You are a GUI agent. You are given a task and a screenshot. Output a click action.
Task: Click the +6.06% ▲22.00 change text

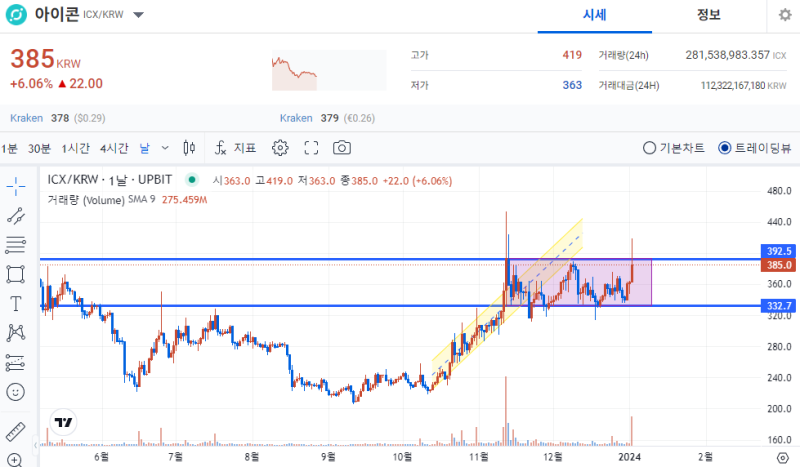(x=56, y=84)
